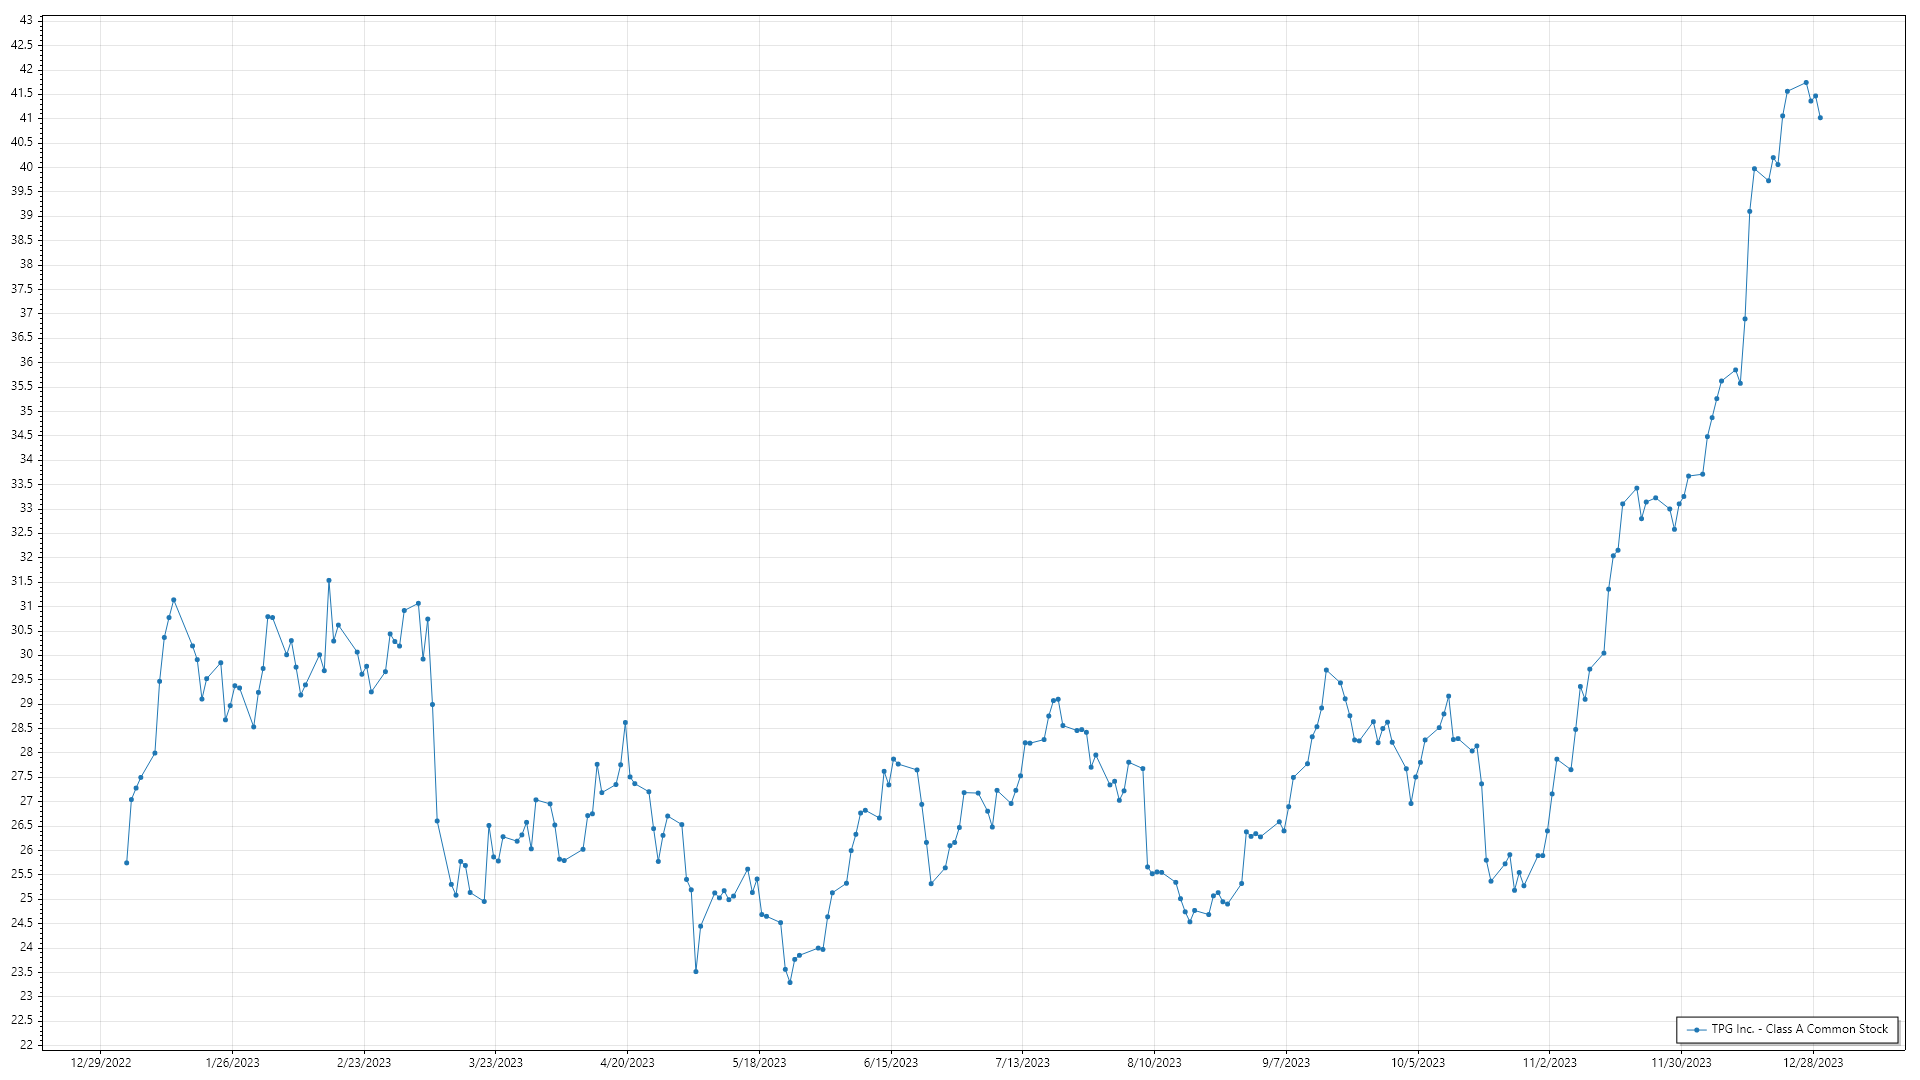
Task: Click the first data point at 25.75
Action: click(x=126, y=862)
